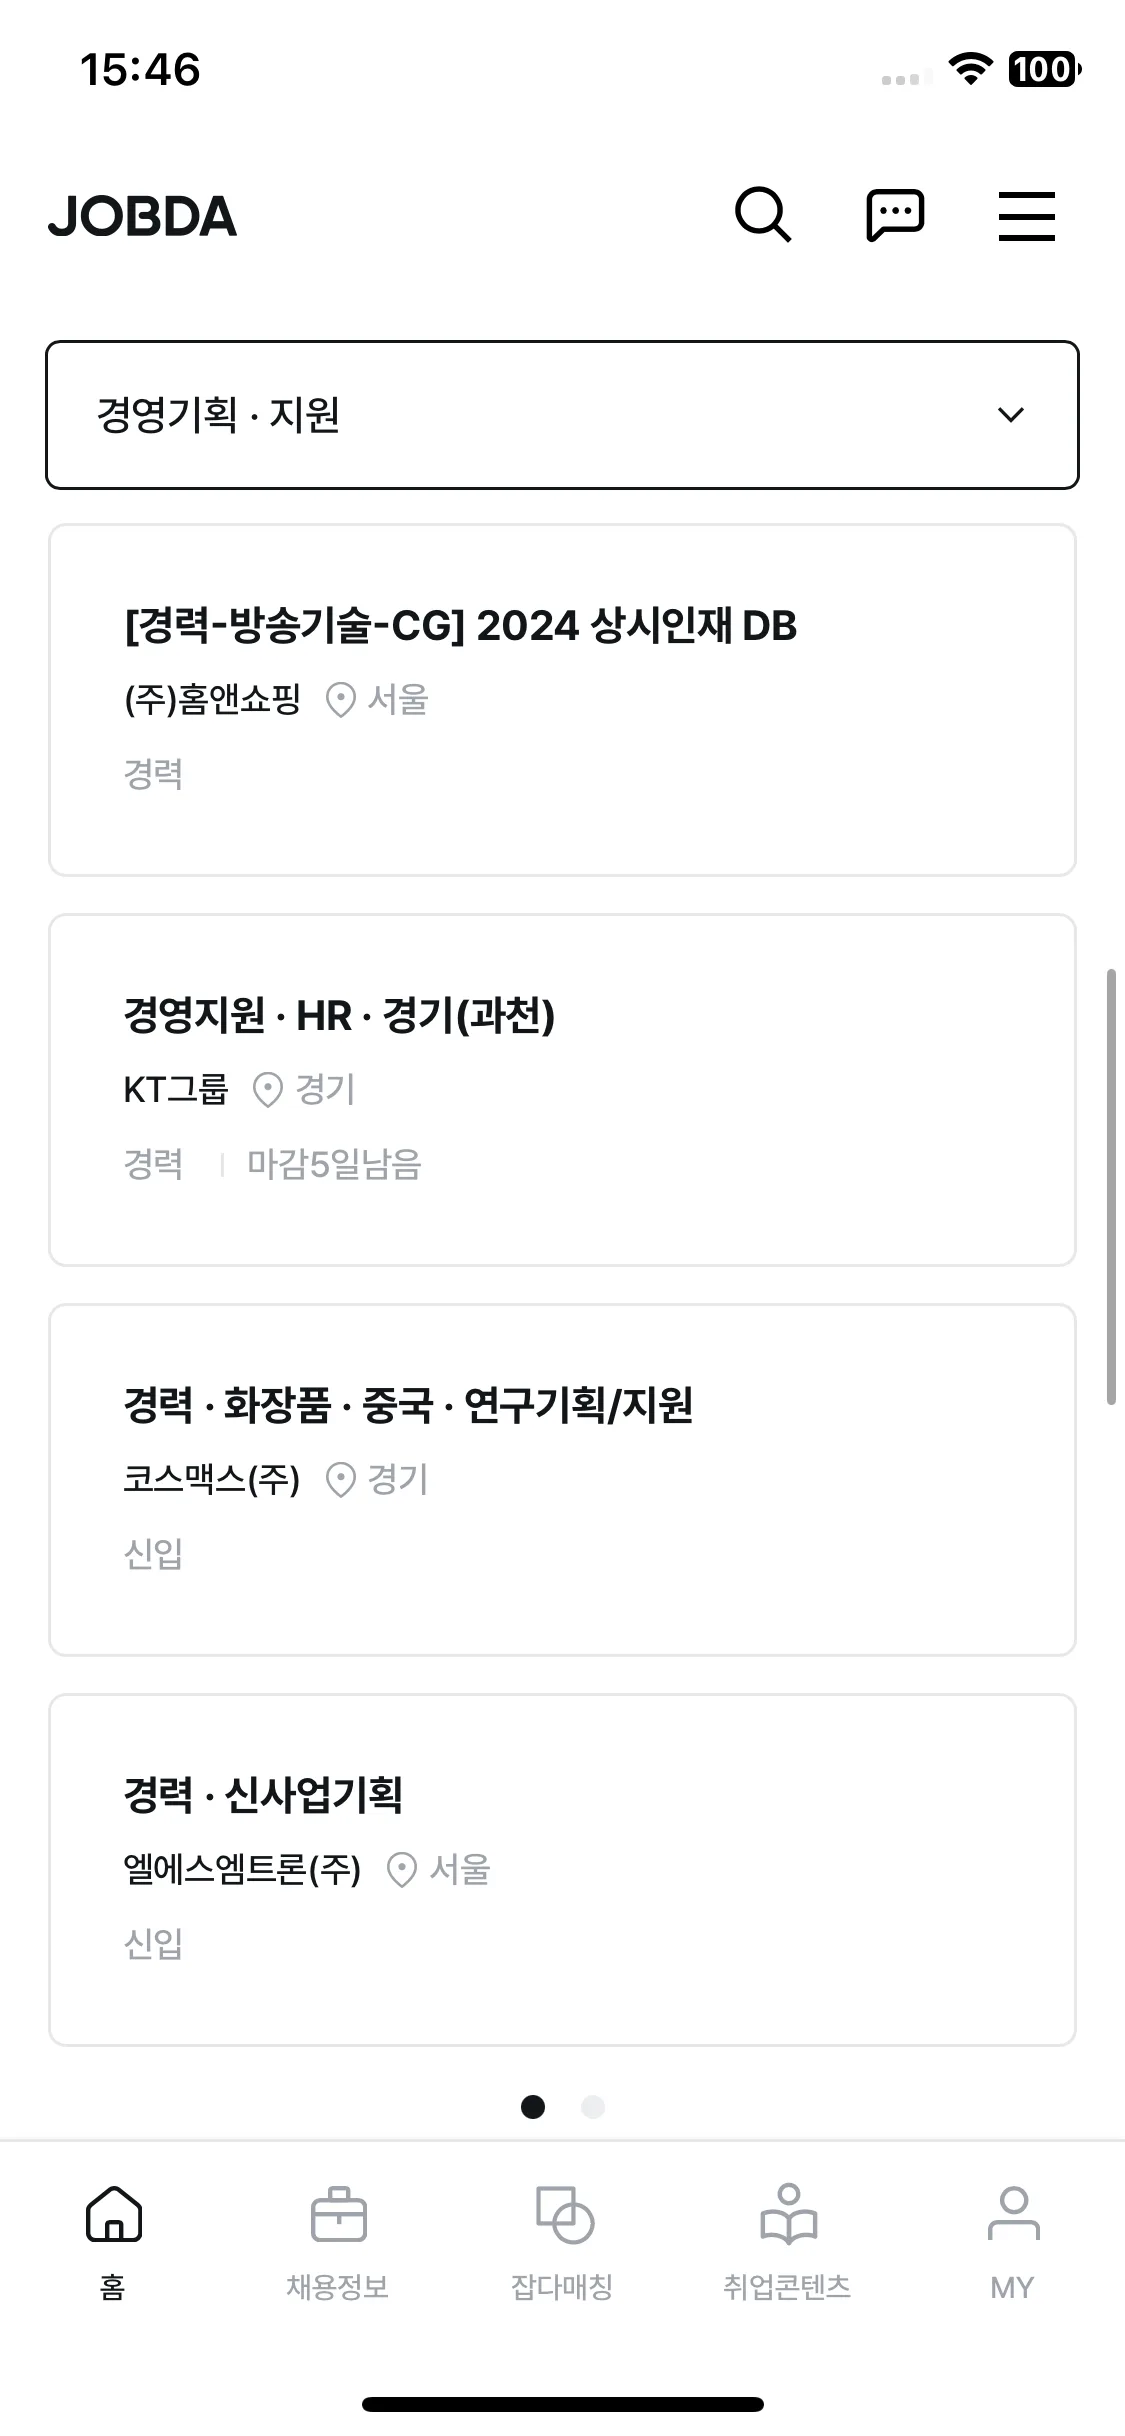Open the search magnifier icon
The image size is (1125, 2436).
pyautogui.click(x=763, y=215)
